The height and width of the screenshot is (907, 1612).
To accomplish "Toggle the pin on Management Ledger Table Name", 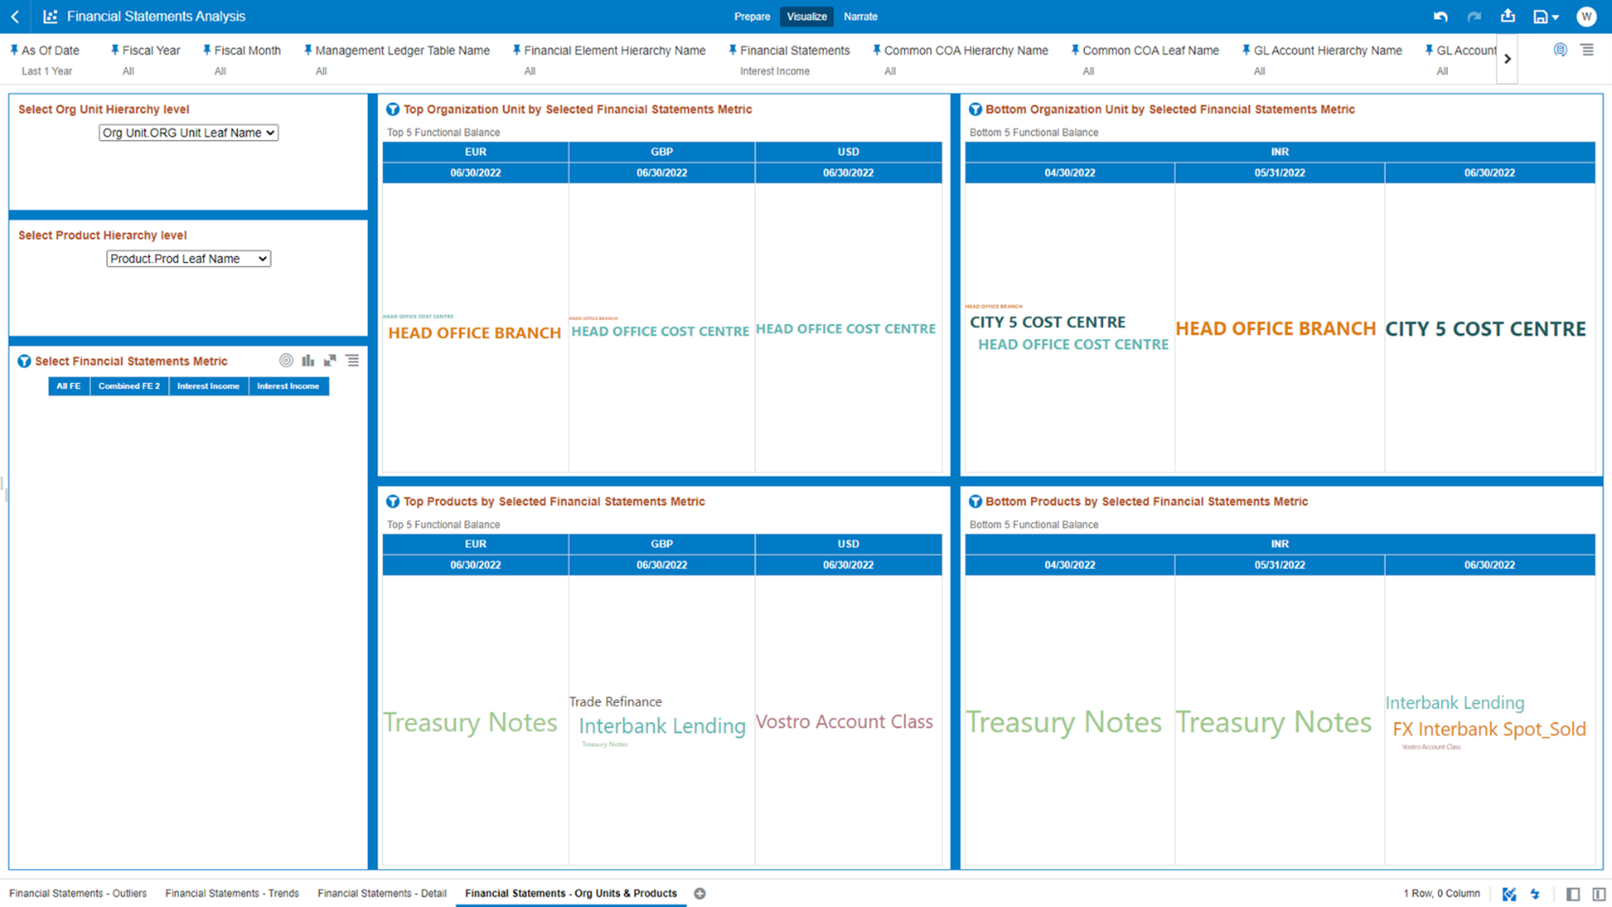I will click(308, 50).
